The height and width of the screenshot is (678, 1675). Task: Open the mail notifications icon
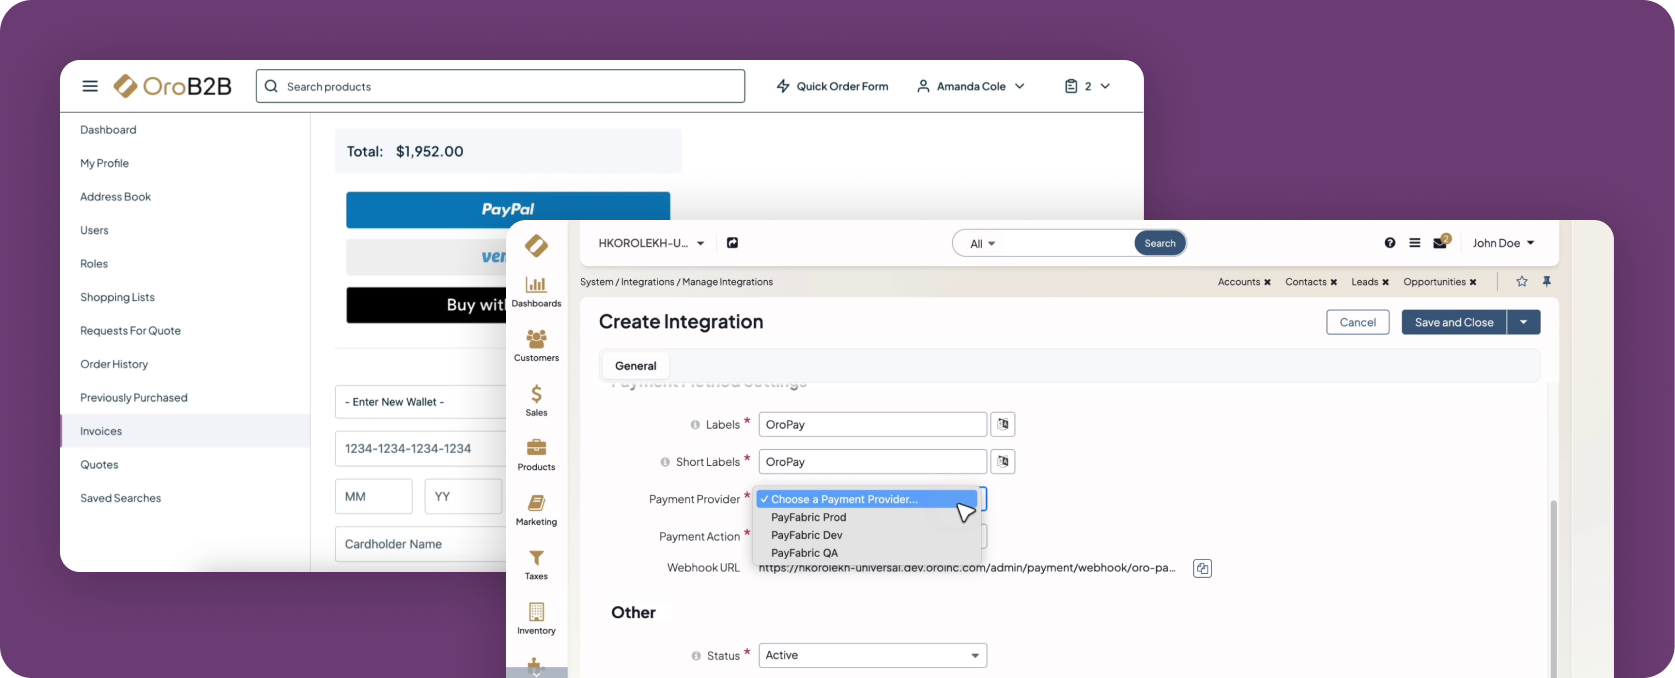coord(1441,242)
